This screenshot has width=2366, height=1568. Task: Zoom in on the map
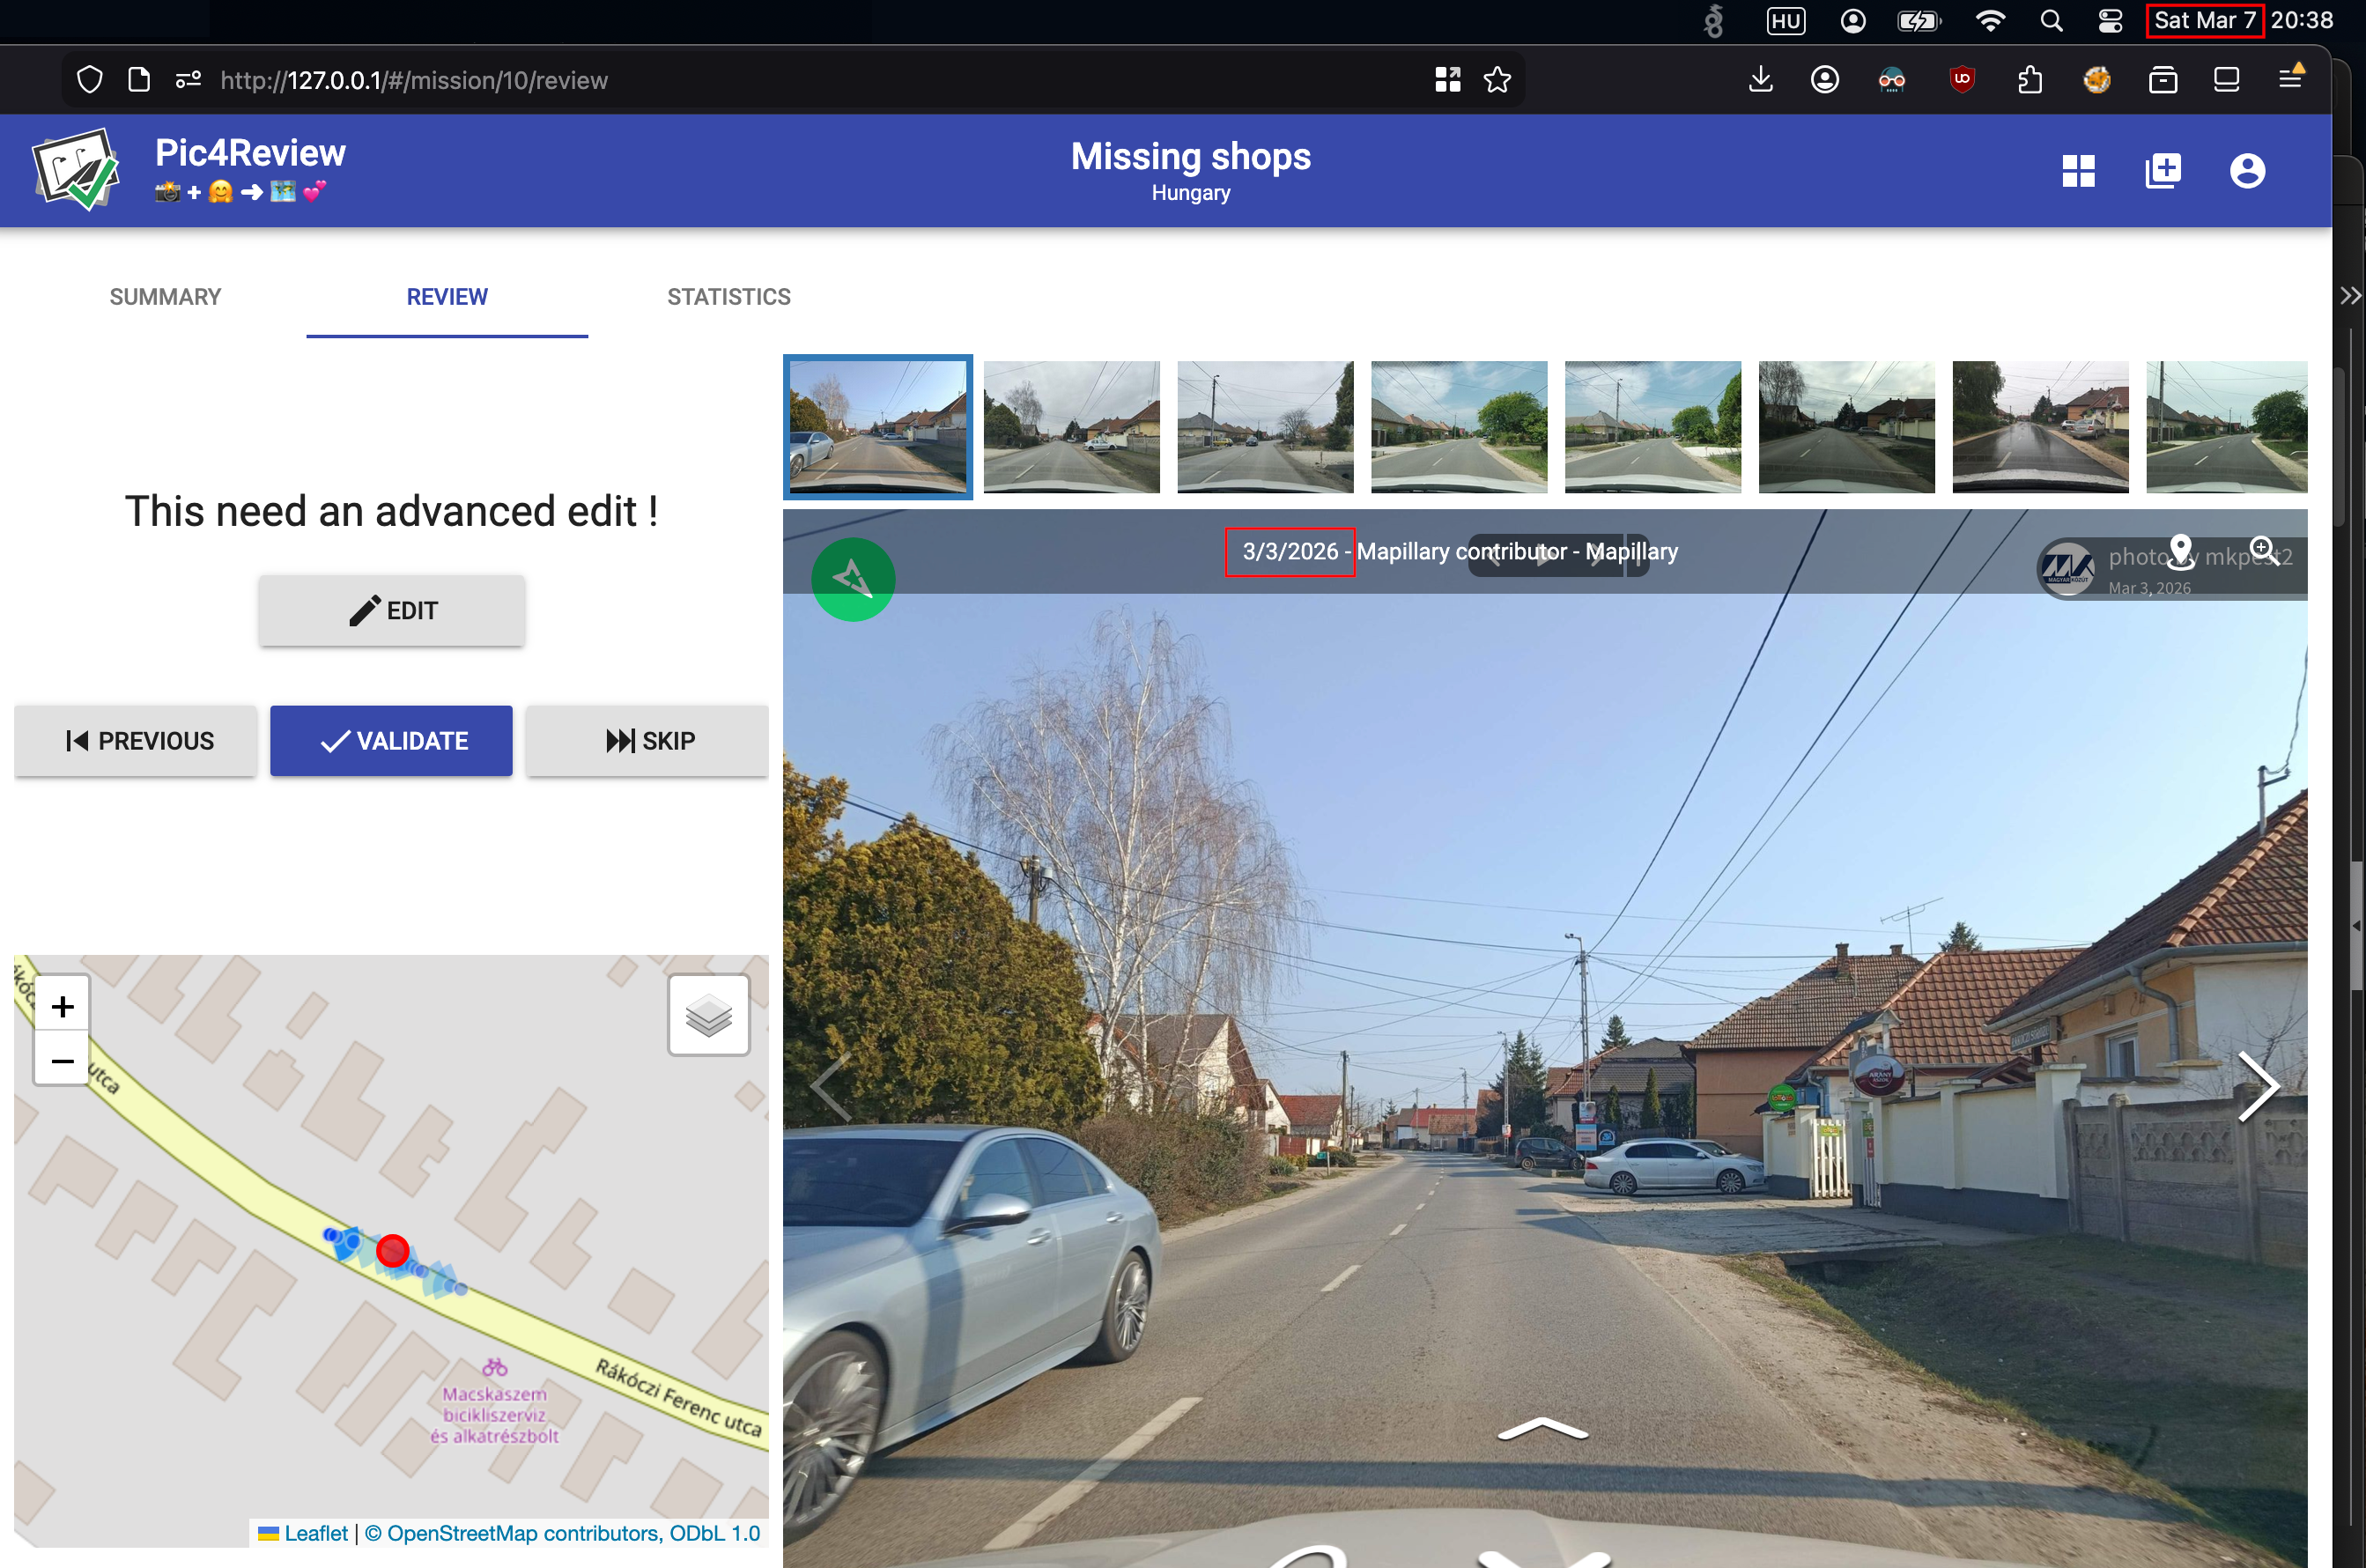[62, 1006]
